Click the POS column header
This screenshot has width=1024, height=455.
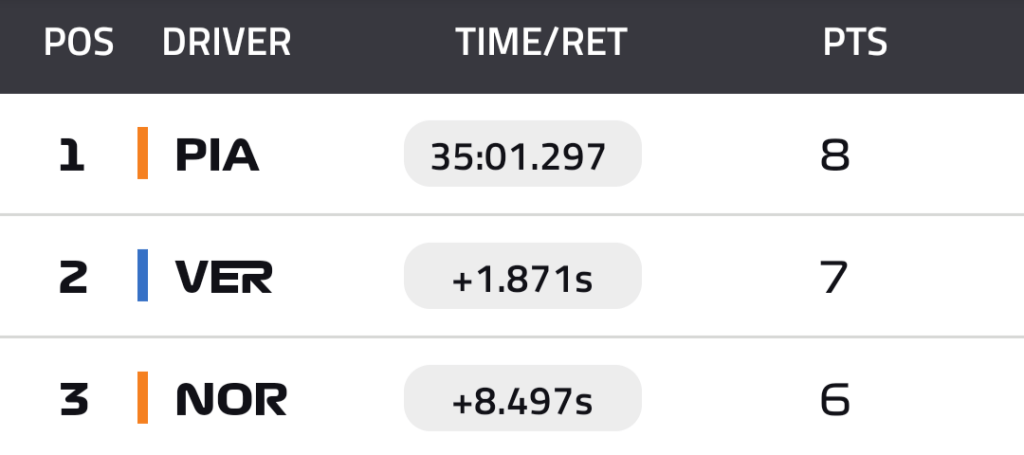pyautogui.click(x=78, y=43)
